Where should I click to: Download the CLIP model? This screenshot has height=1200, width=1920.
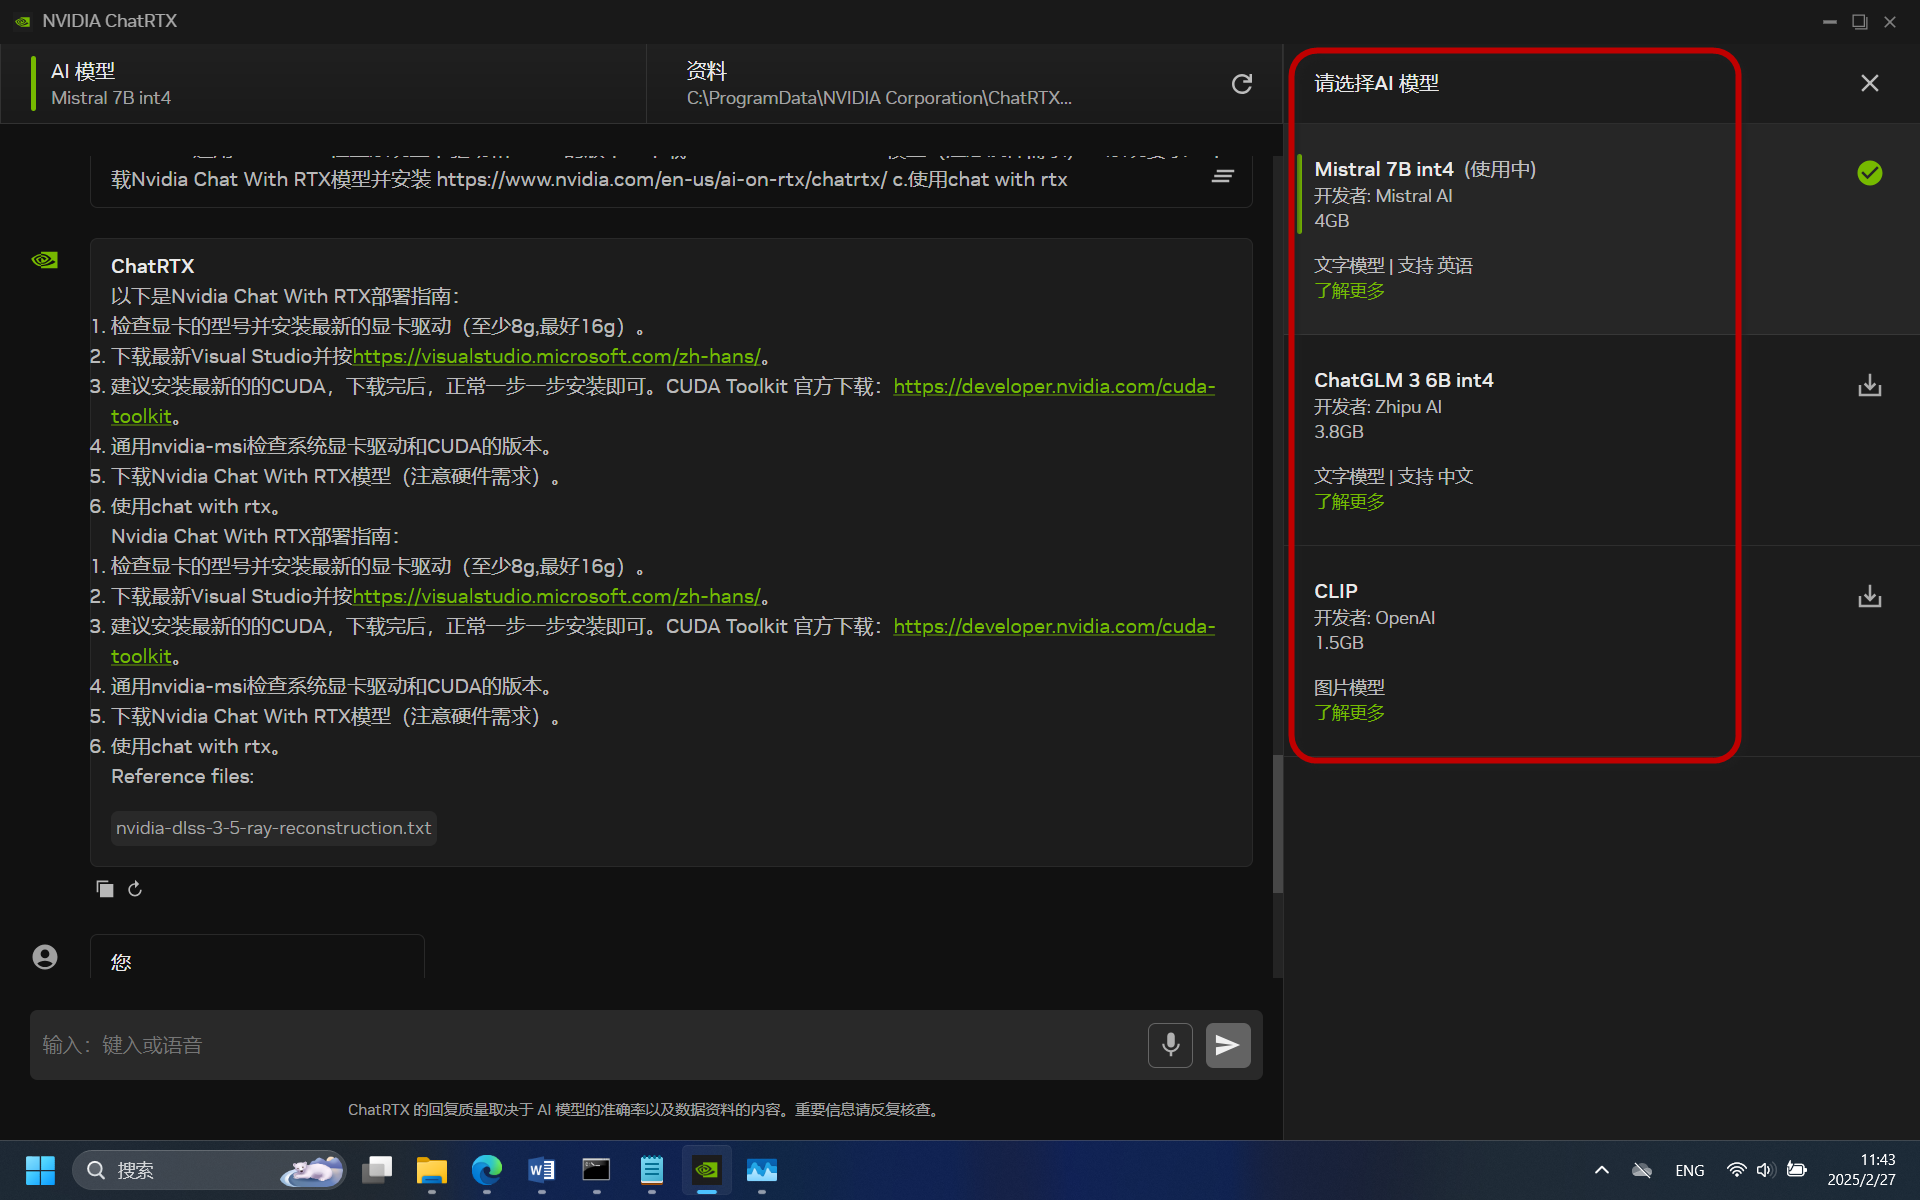[1870, 597]
